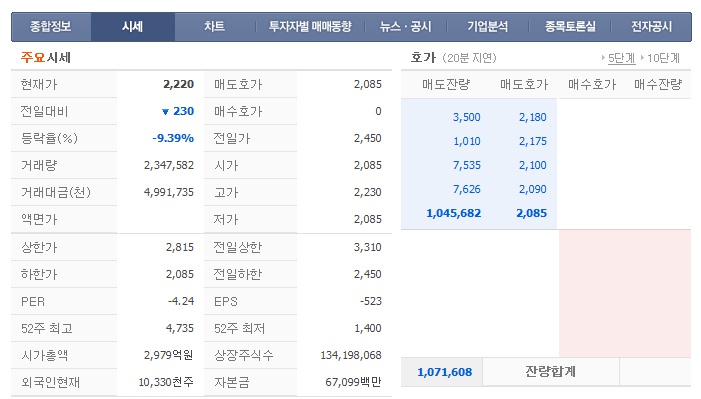Click the ask quantity 3,500
The width and height of the screenshot is (701, 399).
tap(467, 117)
